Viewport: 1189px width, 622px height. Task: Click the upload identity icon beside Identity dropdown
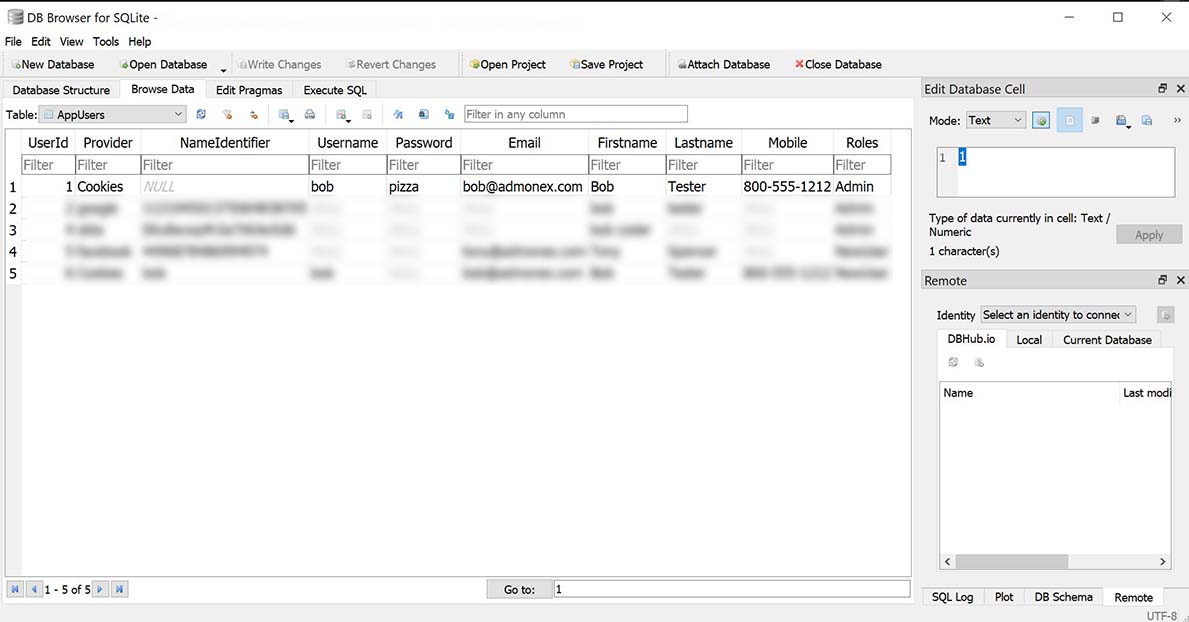tap(1165, 314)
